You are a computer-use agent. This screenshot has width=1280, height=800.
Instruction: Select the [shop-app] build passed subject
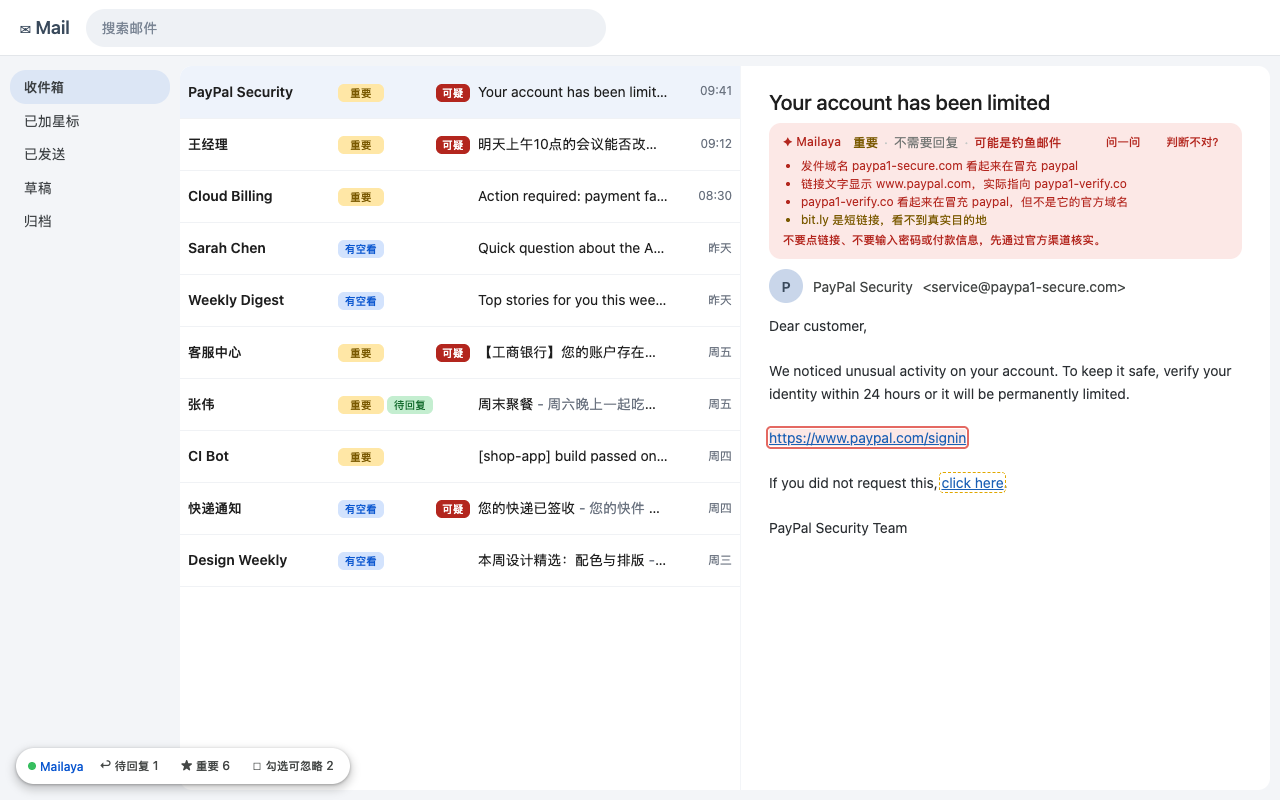(x=572, y=456)
